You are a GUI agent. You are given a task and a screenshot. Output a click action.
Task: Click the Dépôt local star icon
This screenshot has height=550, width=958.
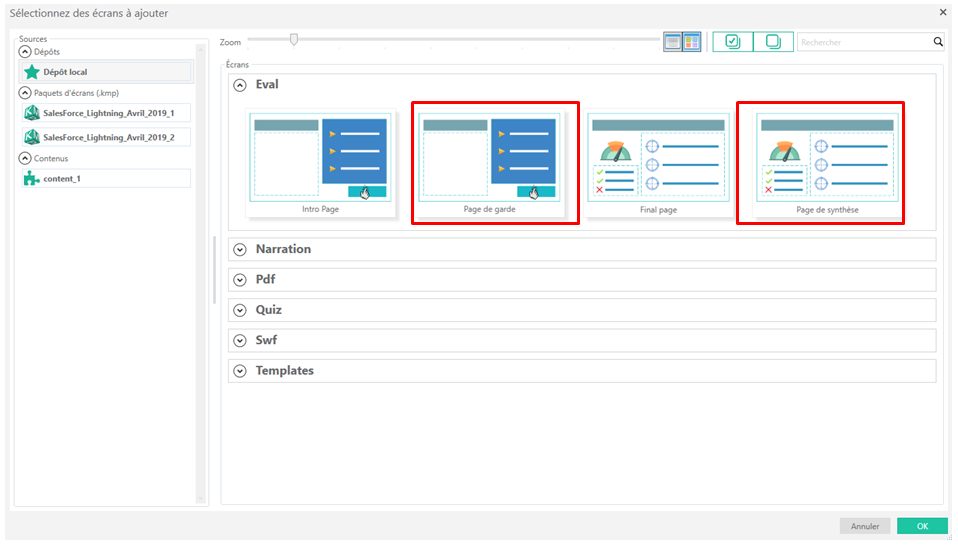coord(32,72)
